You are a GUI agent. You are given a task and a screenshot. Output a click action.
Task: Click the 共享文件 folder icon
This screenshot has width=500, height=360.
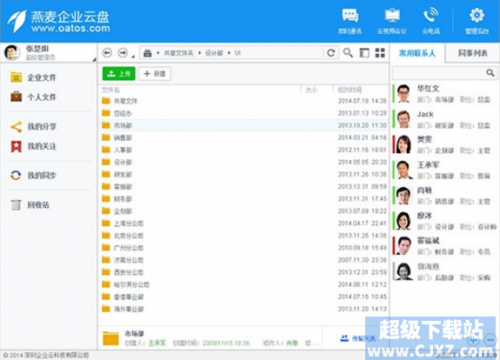tap(106, 101)
